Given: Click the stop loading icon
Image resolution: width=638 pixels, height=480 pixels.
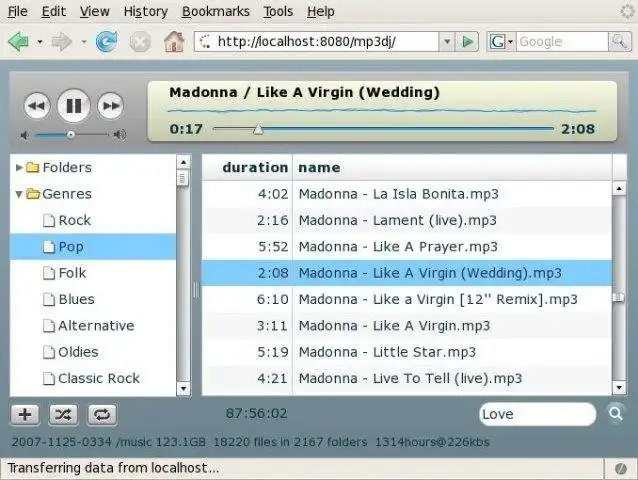Looking at the screenshot, I should click(x=140, y=41).
